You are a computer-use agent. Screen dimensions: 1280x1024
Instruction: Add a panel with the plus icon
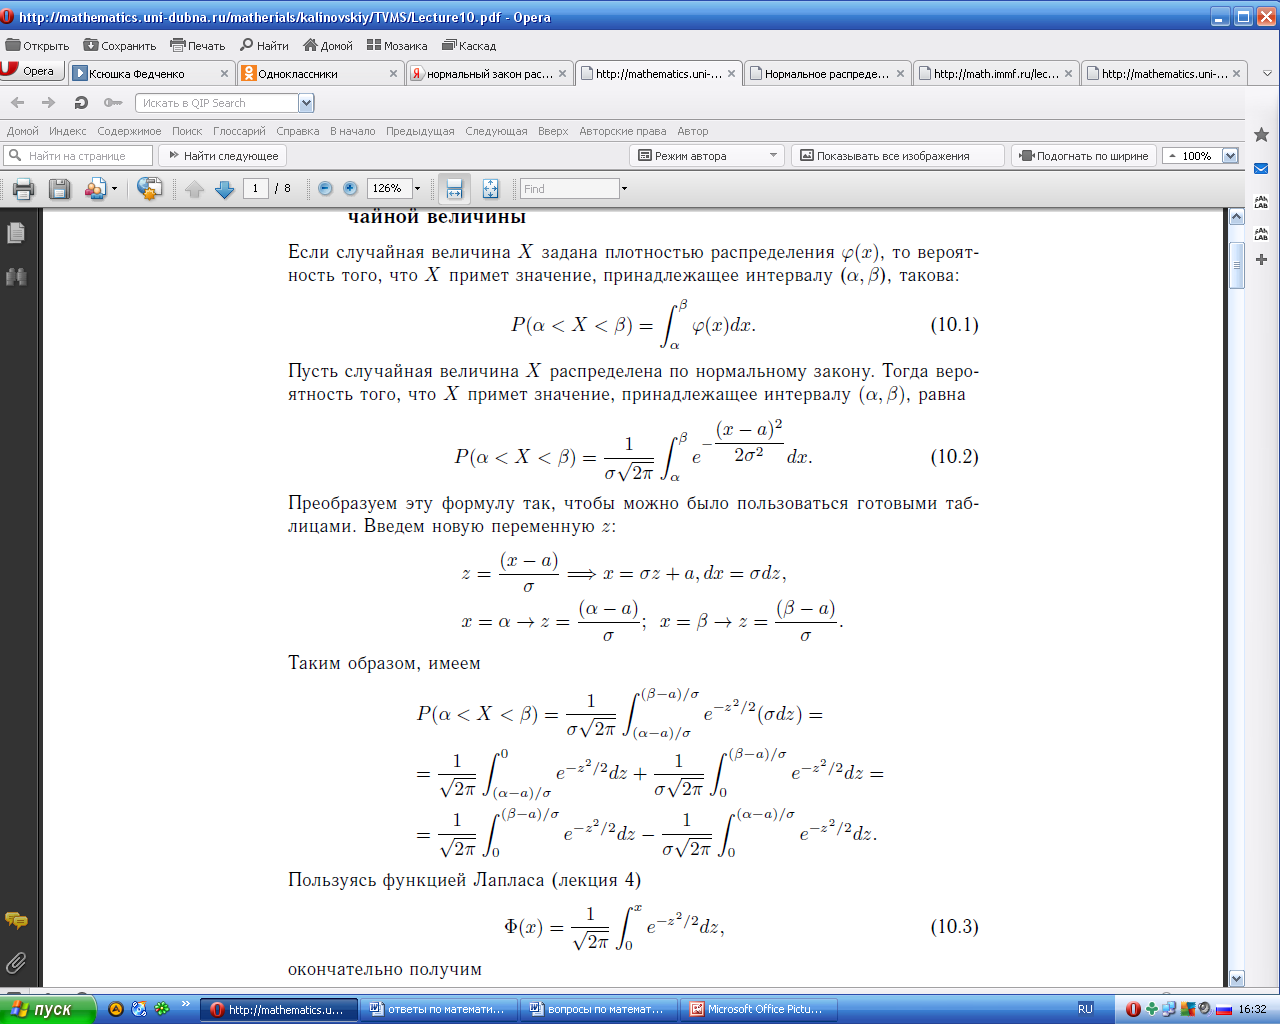coord(1261,259)
